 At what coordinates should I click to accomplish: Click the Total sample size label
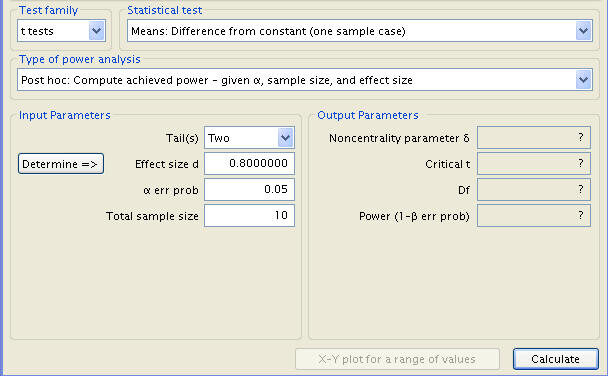[x=152, y=216]
